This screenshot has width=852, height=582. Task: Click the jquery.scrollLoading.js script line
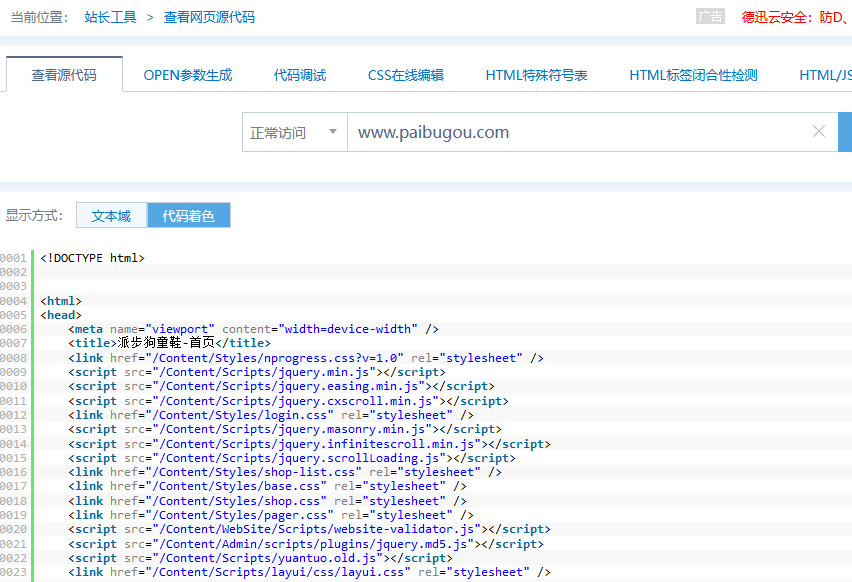coord(292,458)
